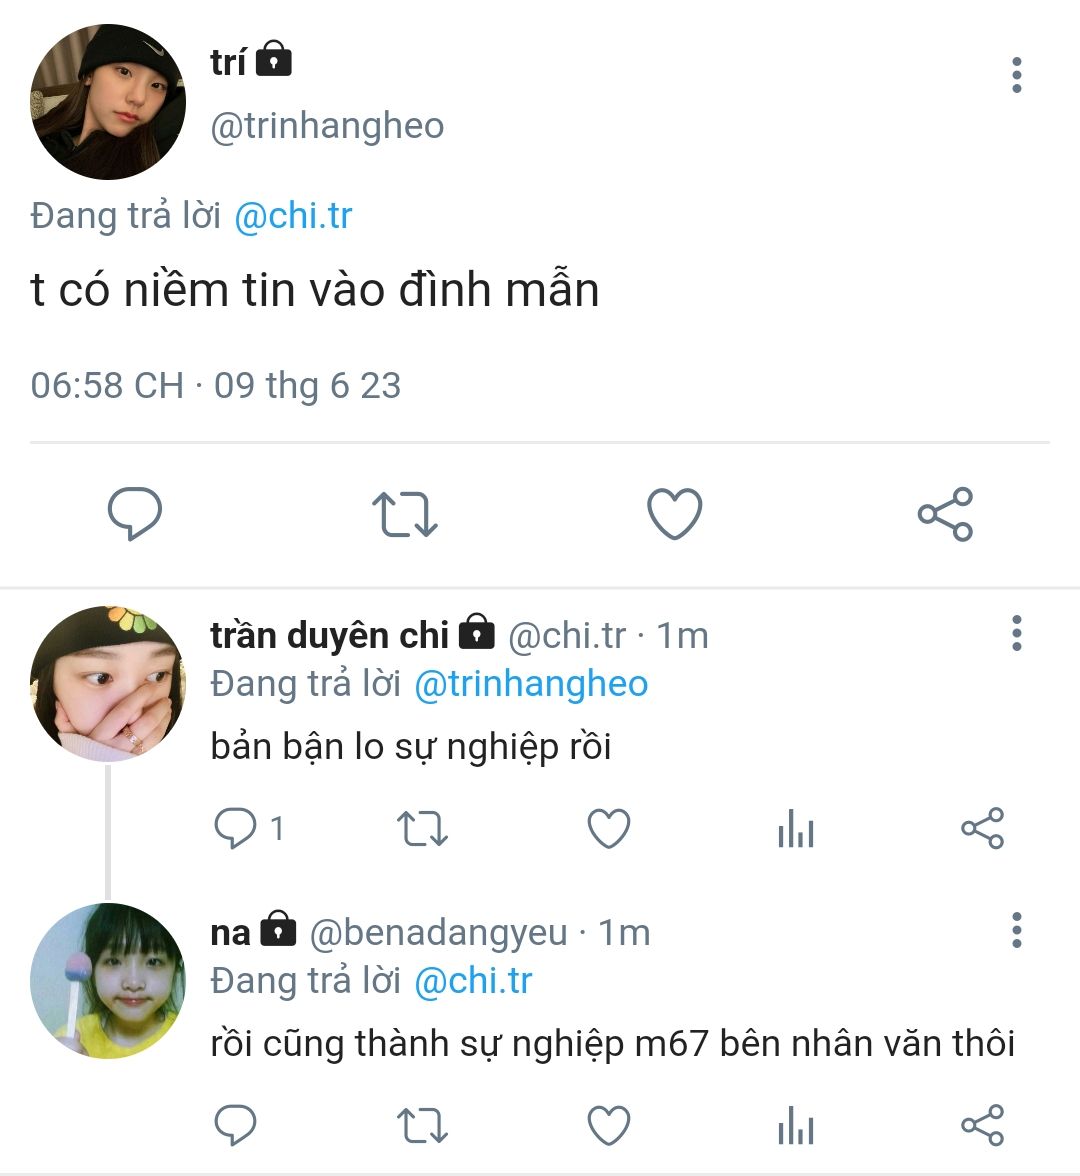
Task: Like the reply from na
Action: coord(608,1126)
